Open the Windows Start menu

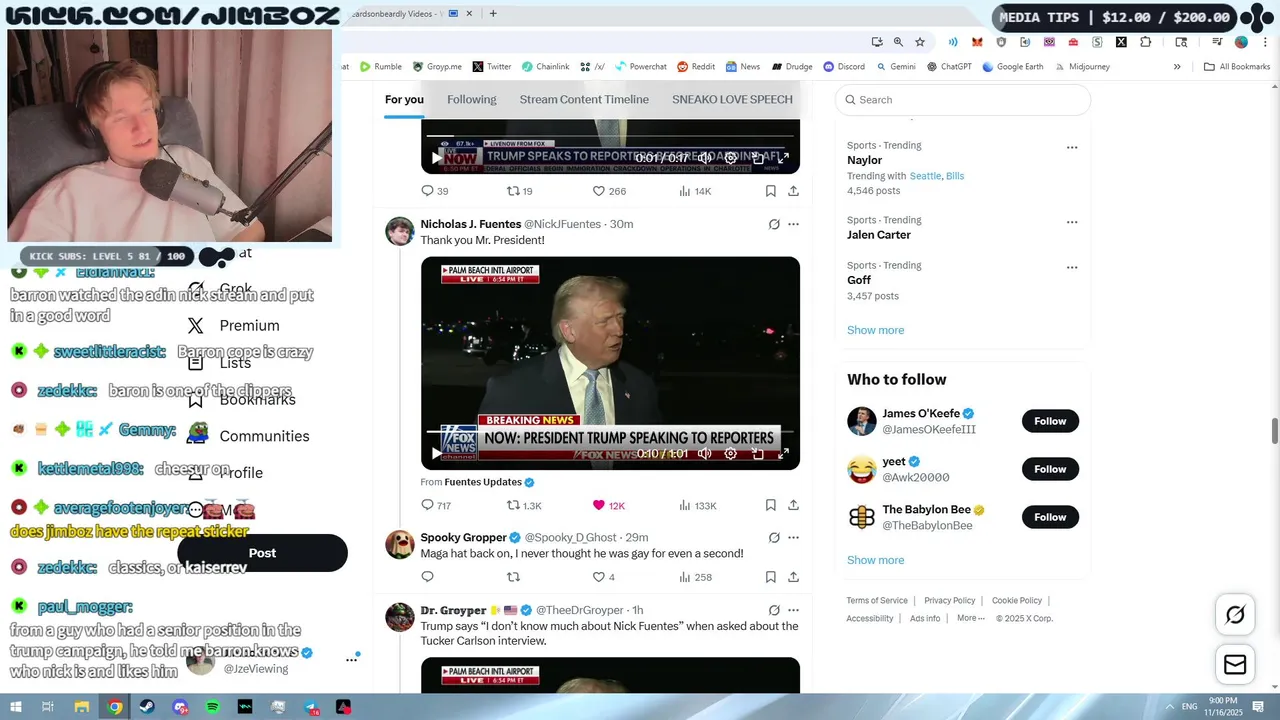pyautogui.click(x=15, y=707)
